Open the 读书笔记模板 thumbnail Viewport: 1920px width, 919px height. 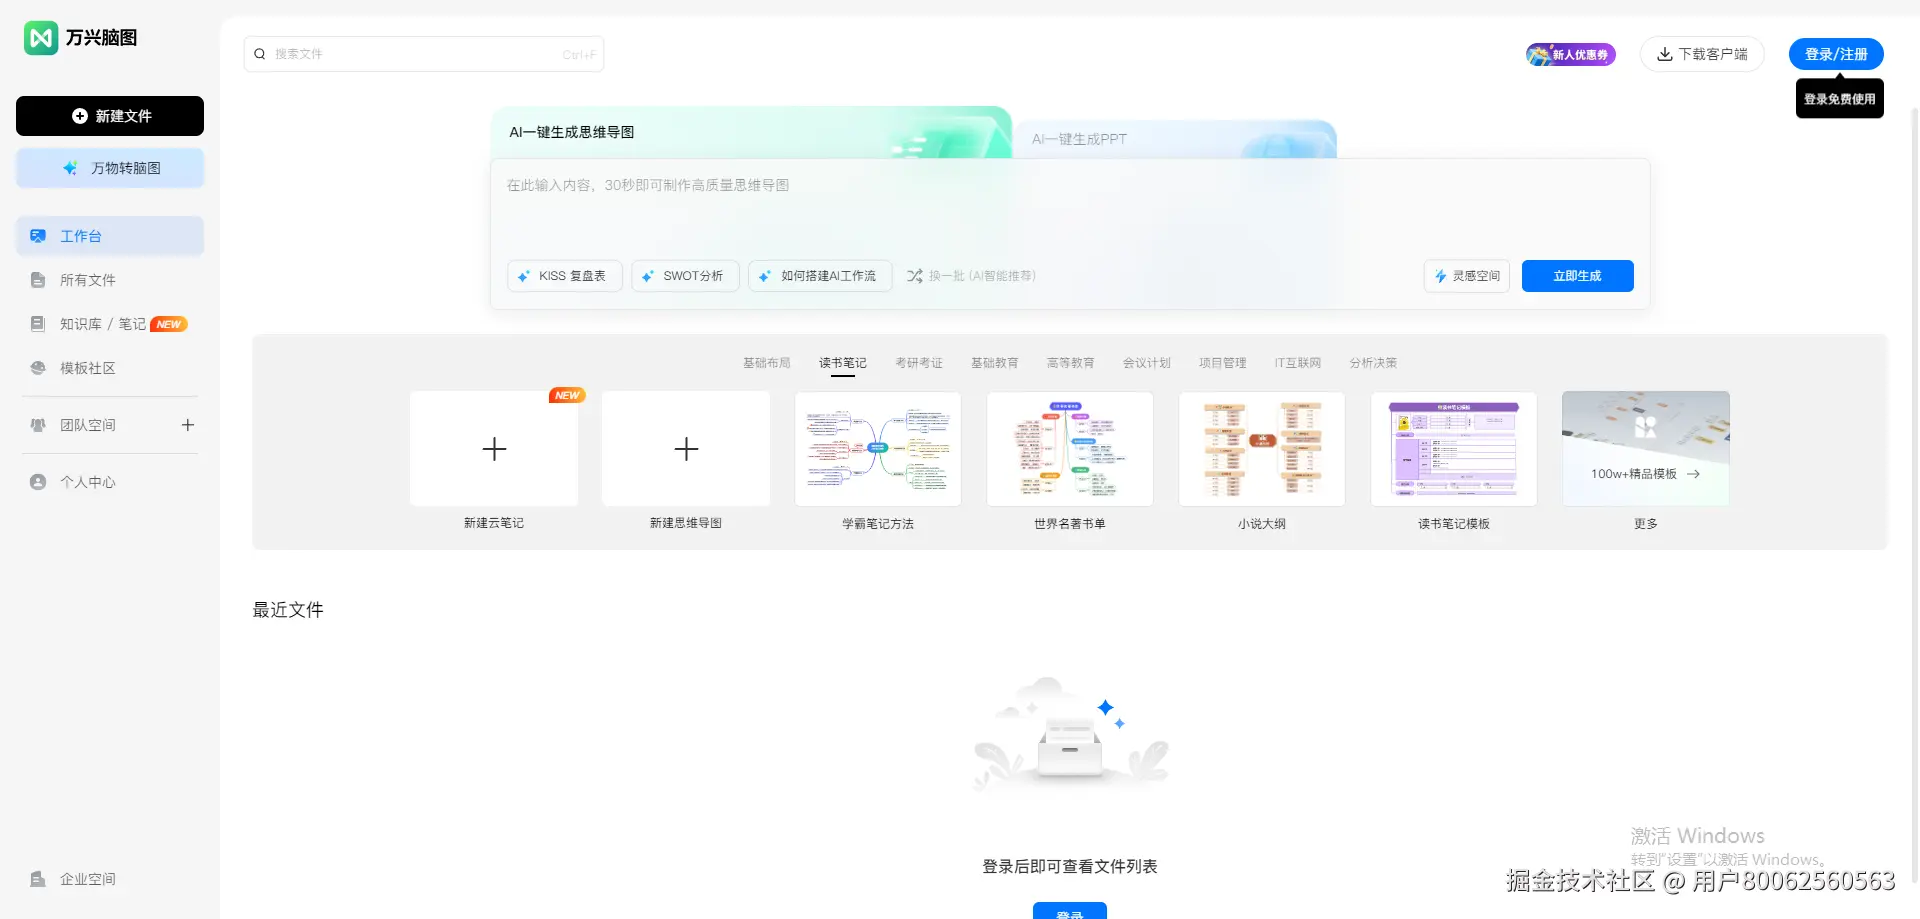pyautogui.click(x=1454, y=449)
